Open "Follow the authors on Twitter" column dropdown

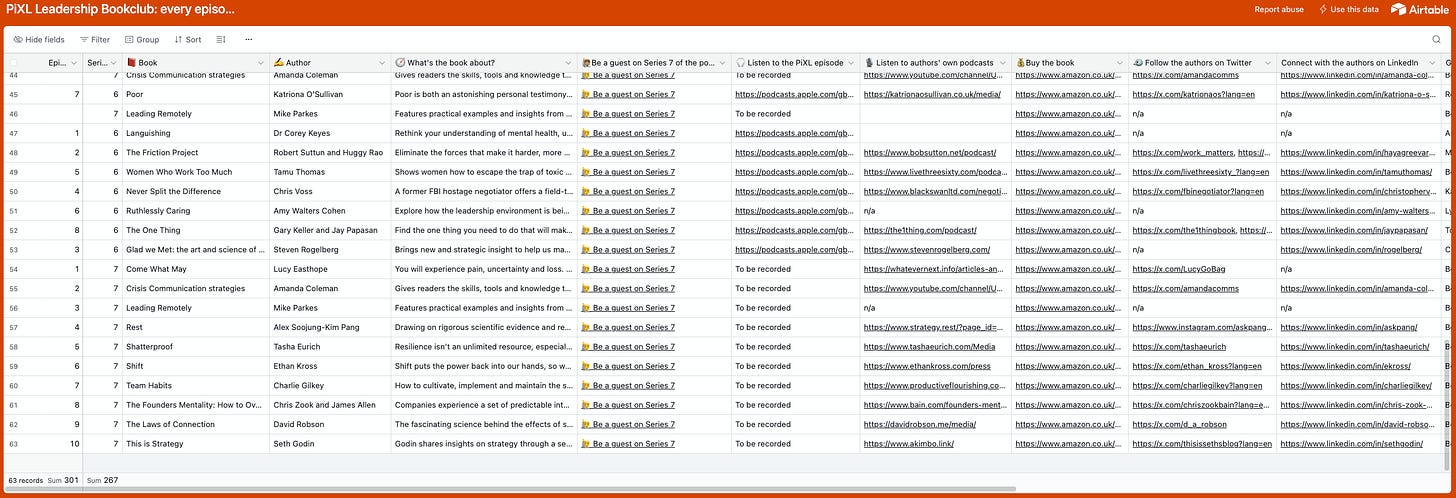[1267, 62]
